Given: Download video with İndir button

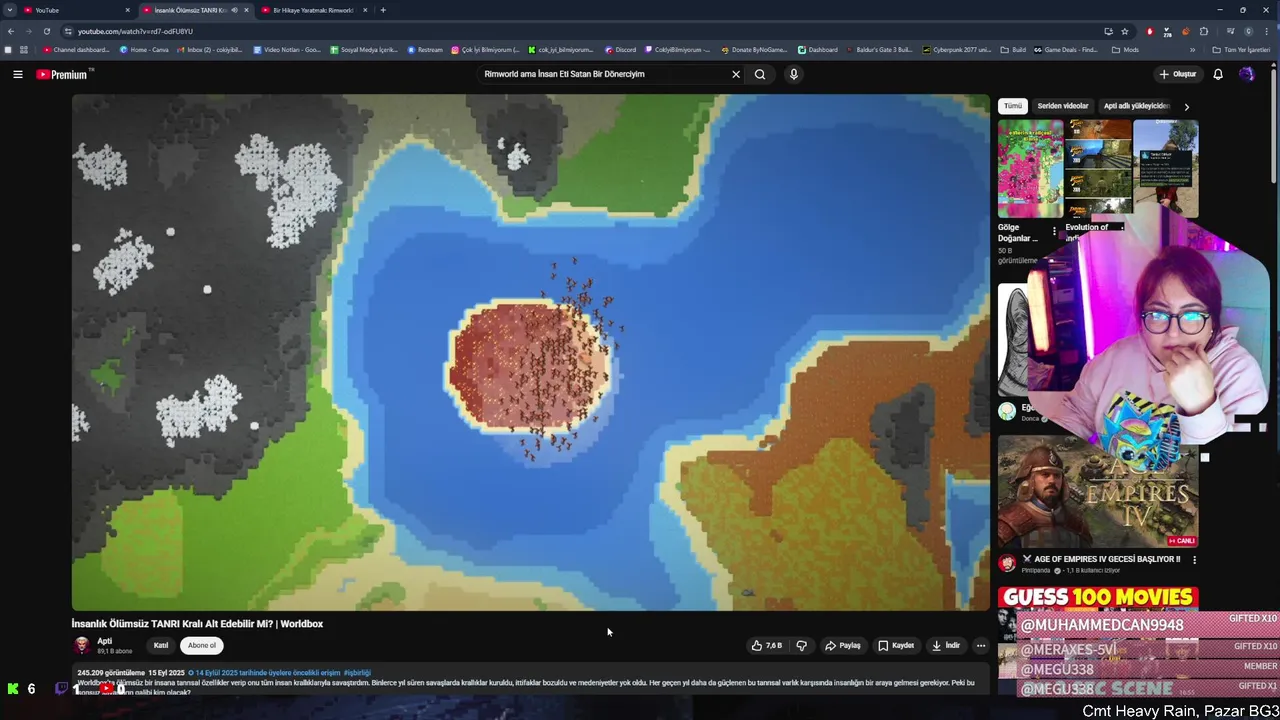Looking at the screenshot, I should (946, 646).
